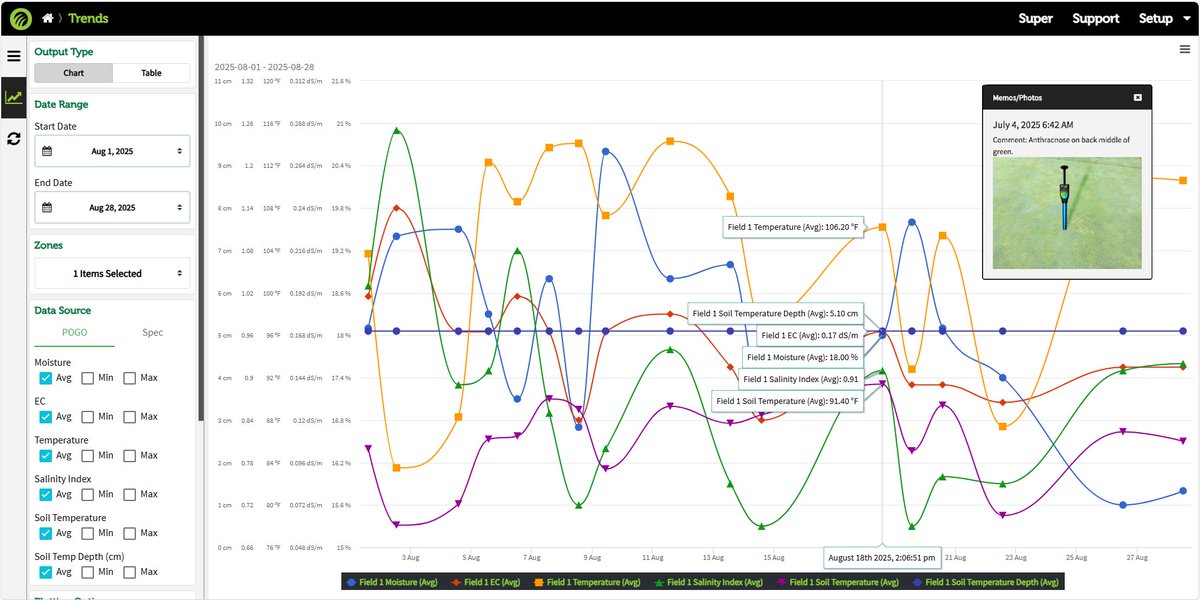
Task: Click the memo date July 4, 2025 6:42 AM
Action: 1033,125
